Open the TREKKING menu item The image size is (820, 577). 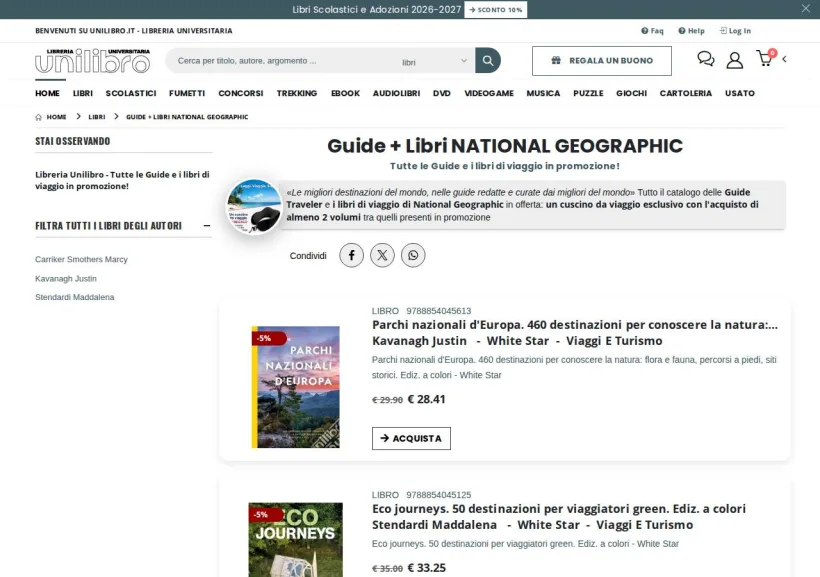(297, 93)
